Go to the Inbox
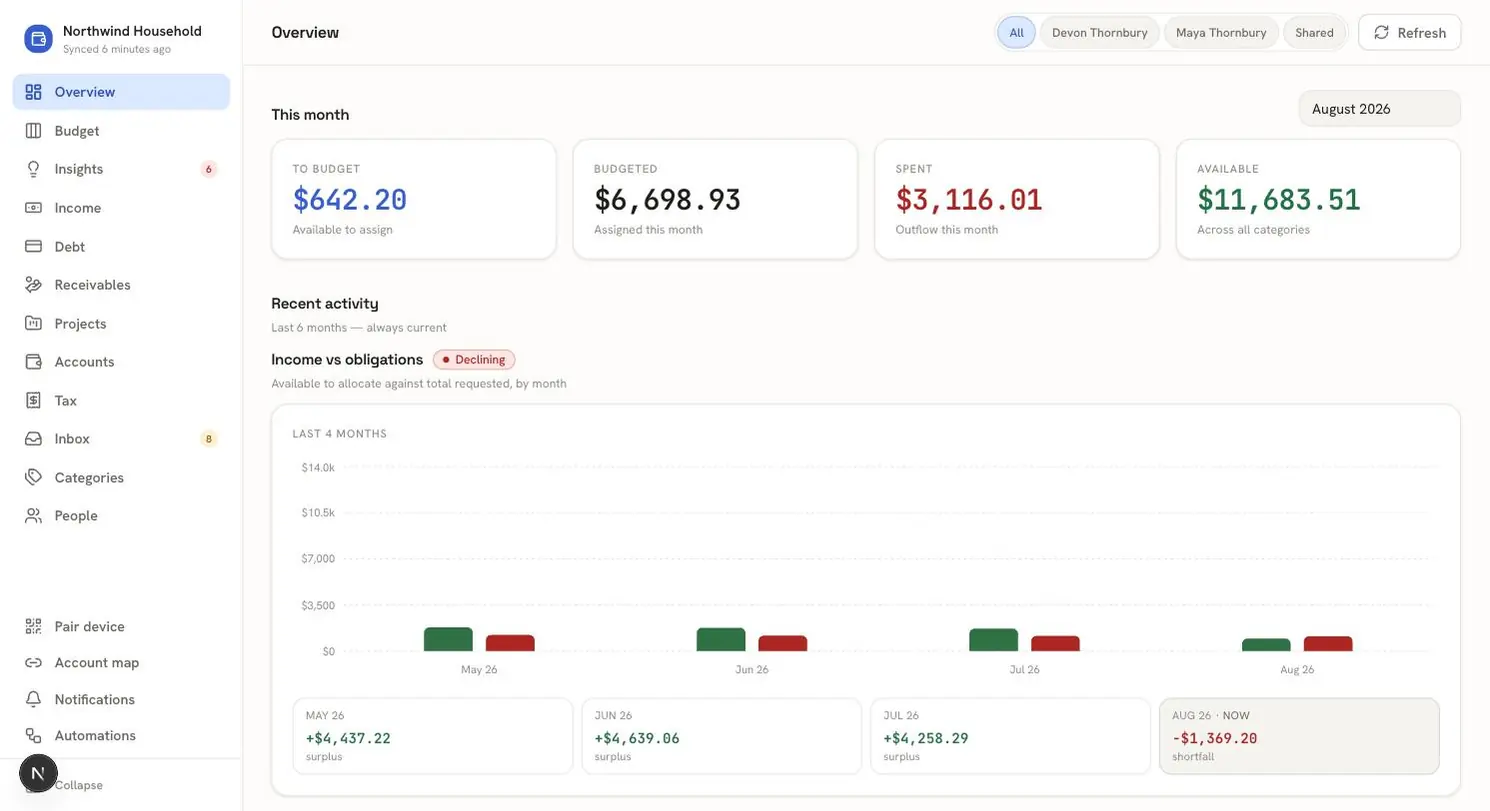Image resolution: width=1490 pixels, height=811 pixels. tap(121, 439)
